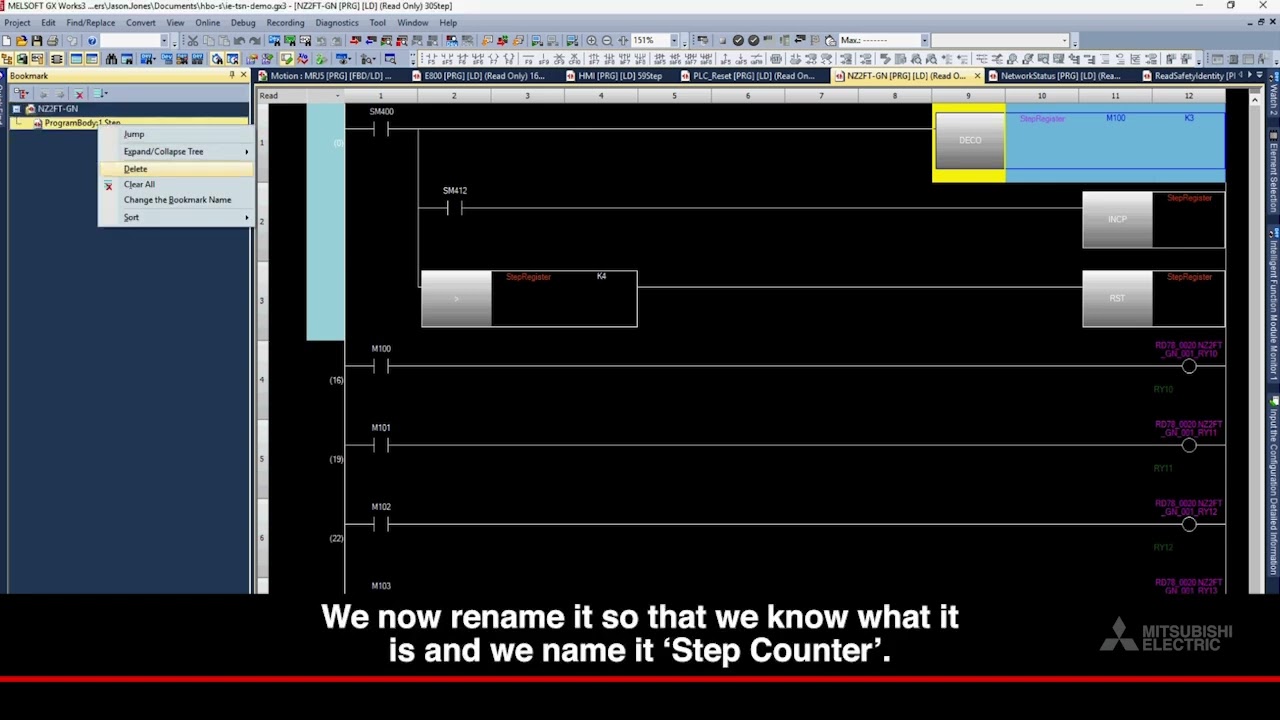
Task: Click the SM412 contact
Action: tap(454, 208)
